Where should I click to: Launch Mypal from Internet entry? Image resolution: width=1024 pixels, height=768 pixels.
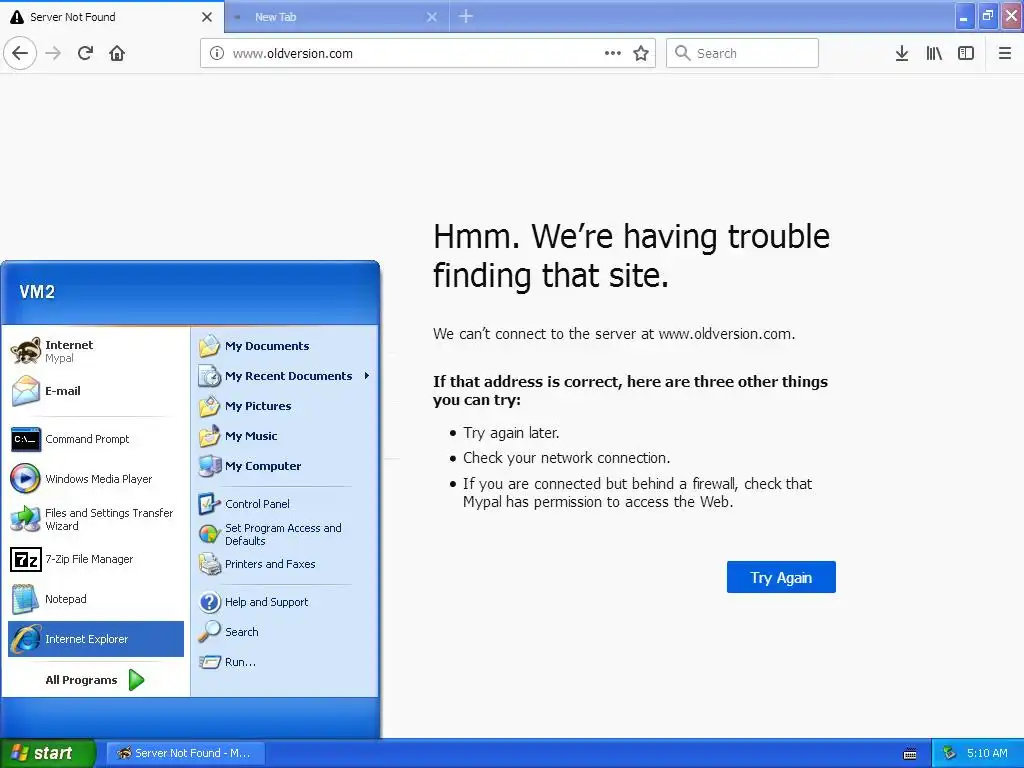96,351
